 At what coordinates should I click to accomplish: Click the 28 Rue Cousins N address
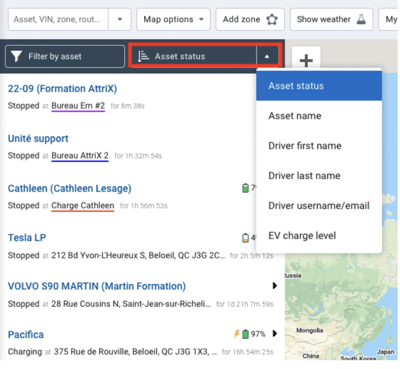tap(131, 304)
